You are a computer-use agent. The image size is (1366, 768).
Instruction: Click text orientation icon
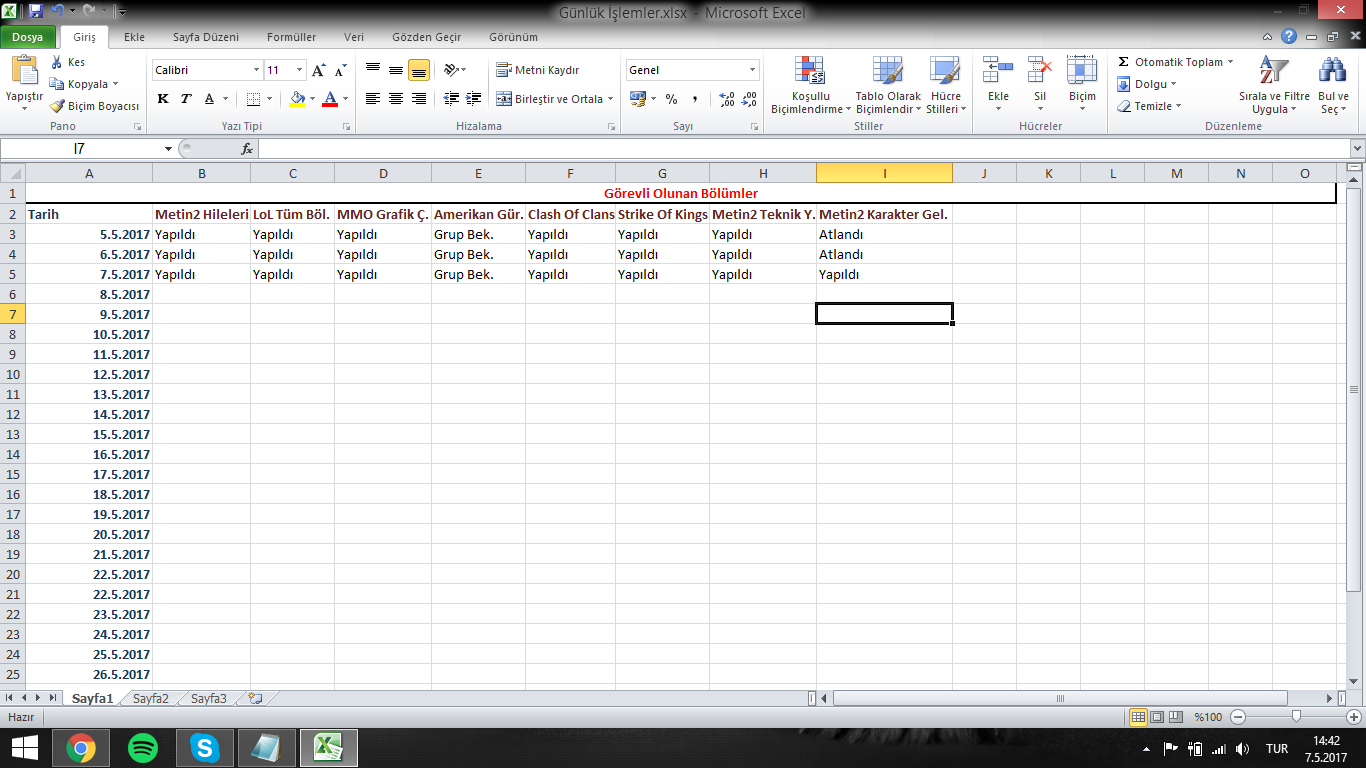451,70
